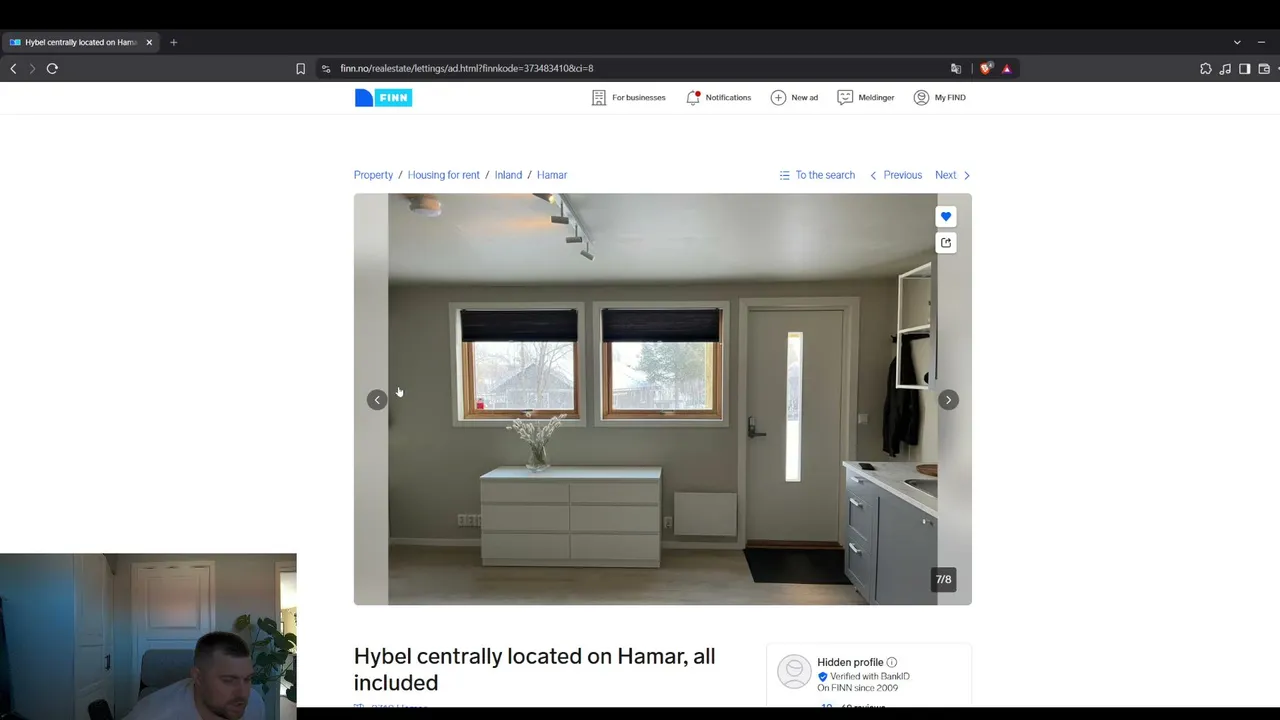Reload the page with the refresh icon
This screenshot has width=1280, height=720.
coord(52,68)
